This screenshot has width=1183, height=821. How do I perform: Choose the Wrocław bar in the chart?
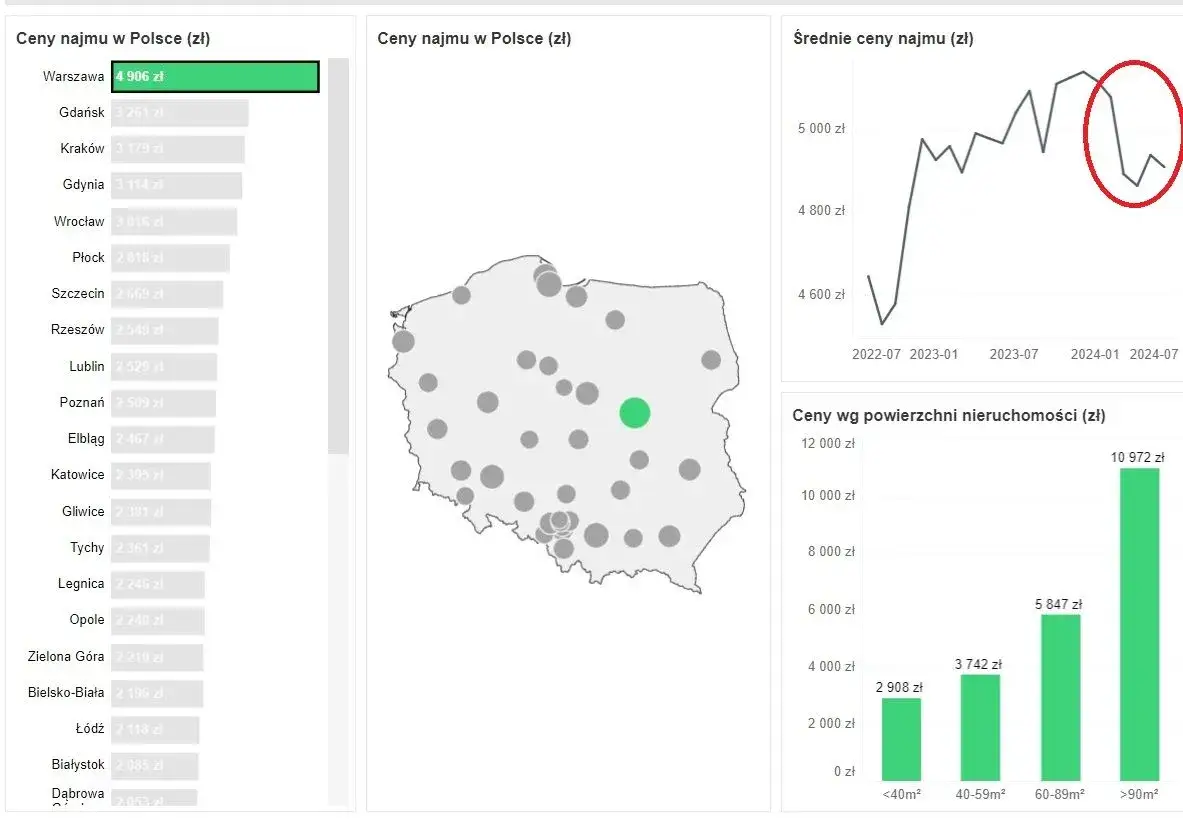[174, 222]
